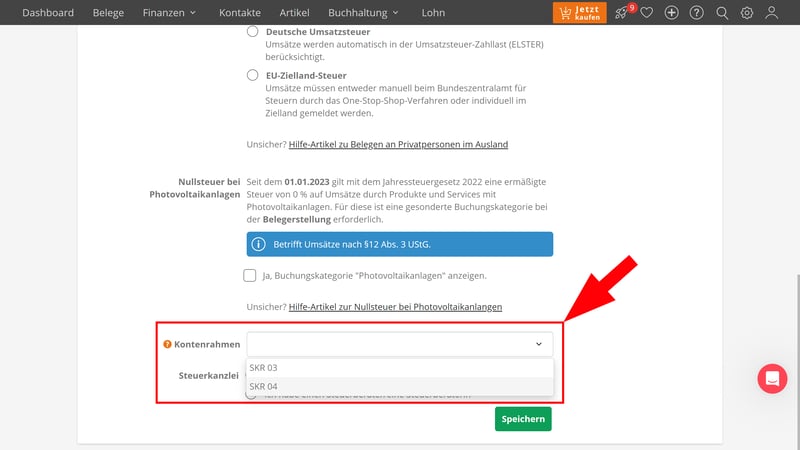
Task: Open the Buchhaltung menu
Action: click(x=363, y=13)
